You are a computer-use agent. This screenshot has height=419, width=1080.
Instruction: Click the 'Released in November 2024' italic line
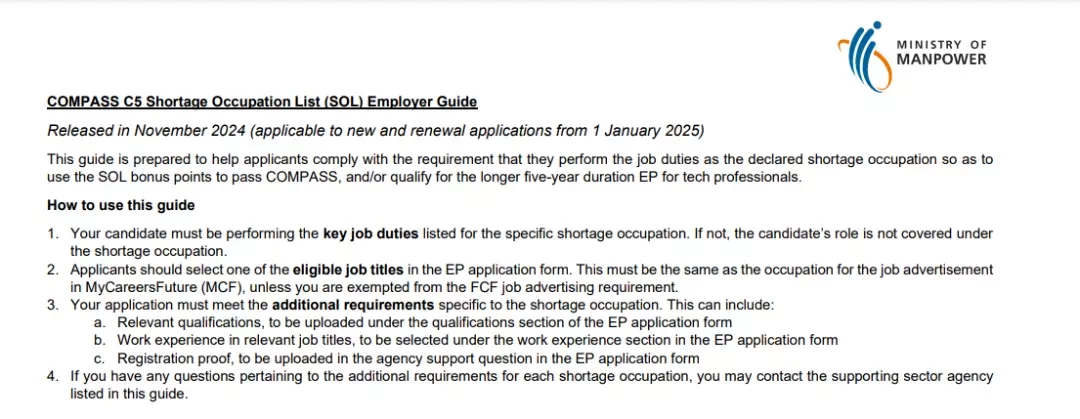pyautogui.click(x=376, y=130)
